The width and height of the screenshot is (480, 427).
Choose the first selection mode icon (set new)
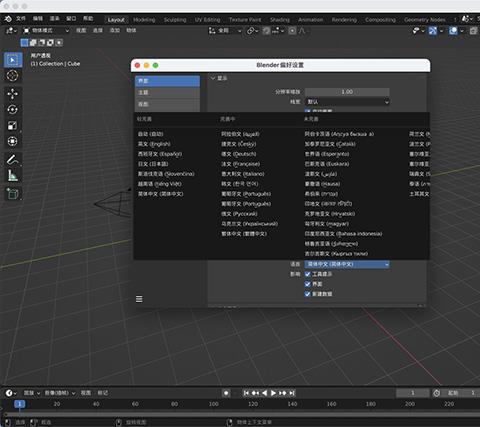click(x=24, y=43)
